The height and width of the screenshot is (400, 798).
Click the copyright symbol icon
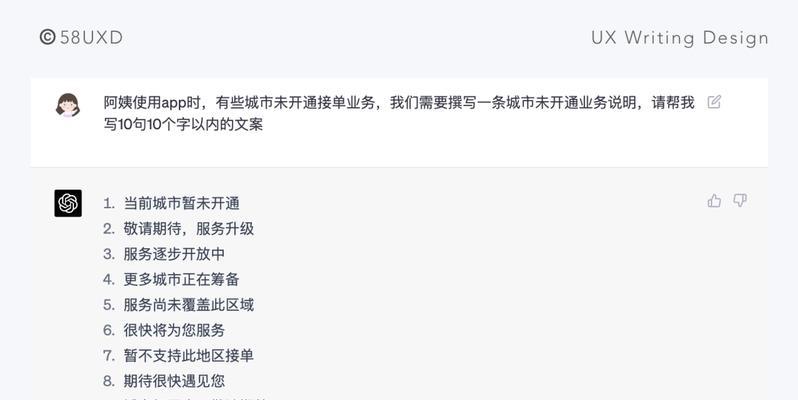(47, 37)
